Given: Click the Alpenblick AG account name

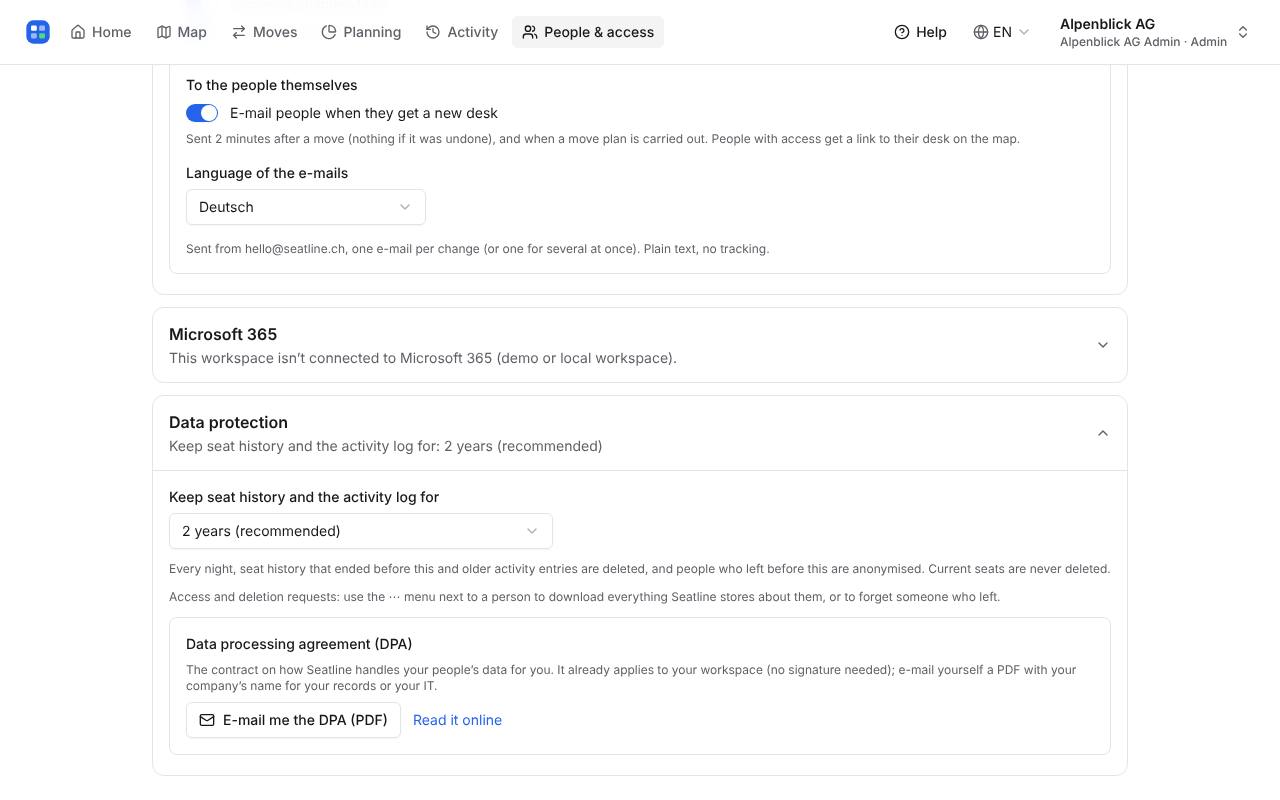Looking at the screenshot, I should pos(1107,24).
